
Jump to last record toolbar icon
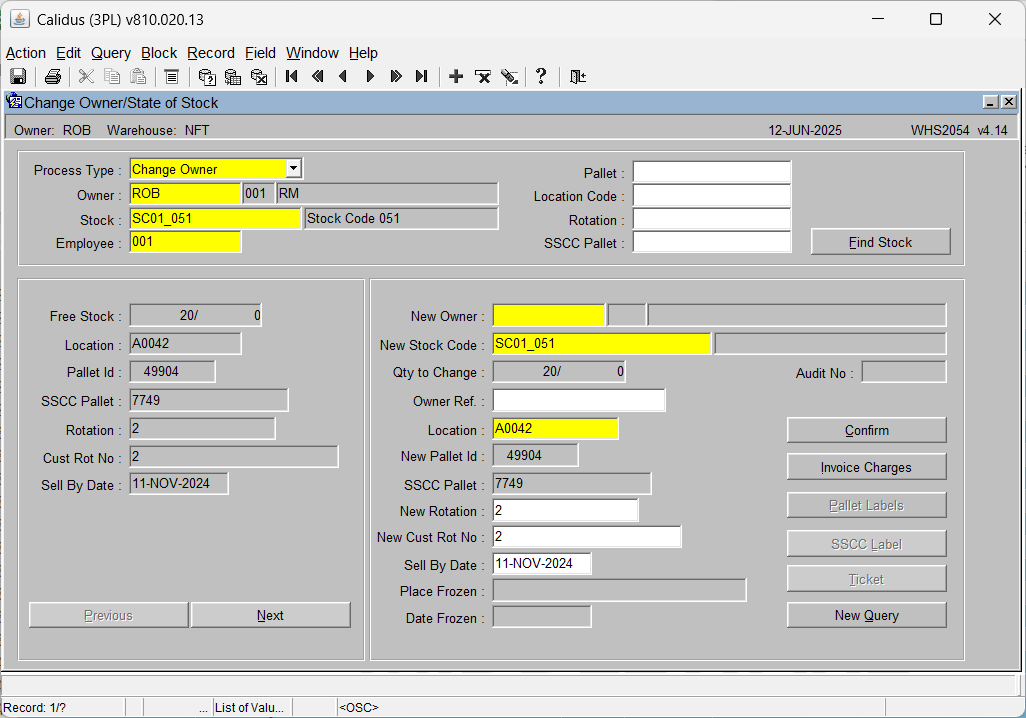point(421,77)
